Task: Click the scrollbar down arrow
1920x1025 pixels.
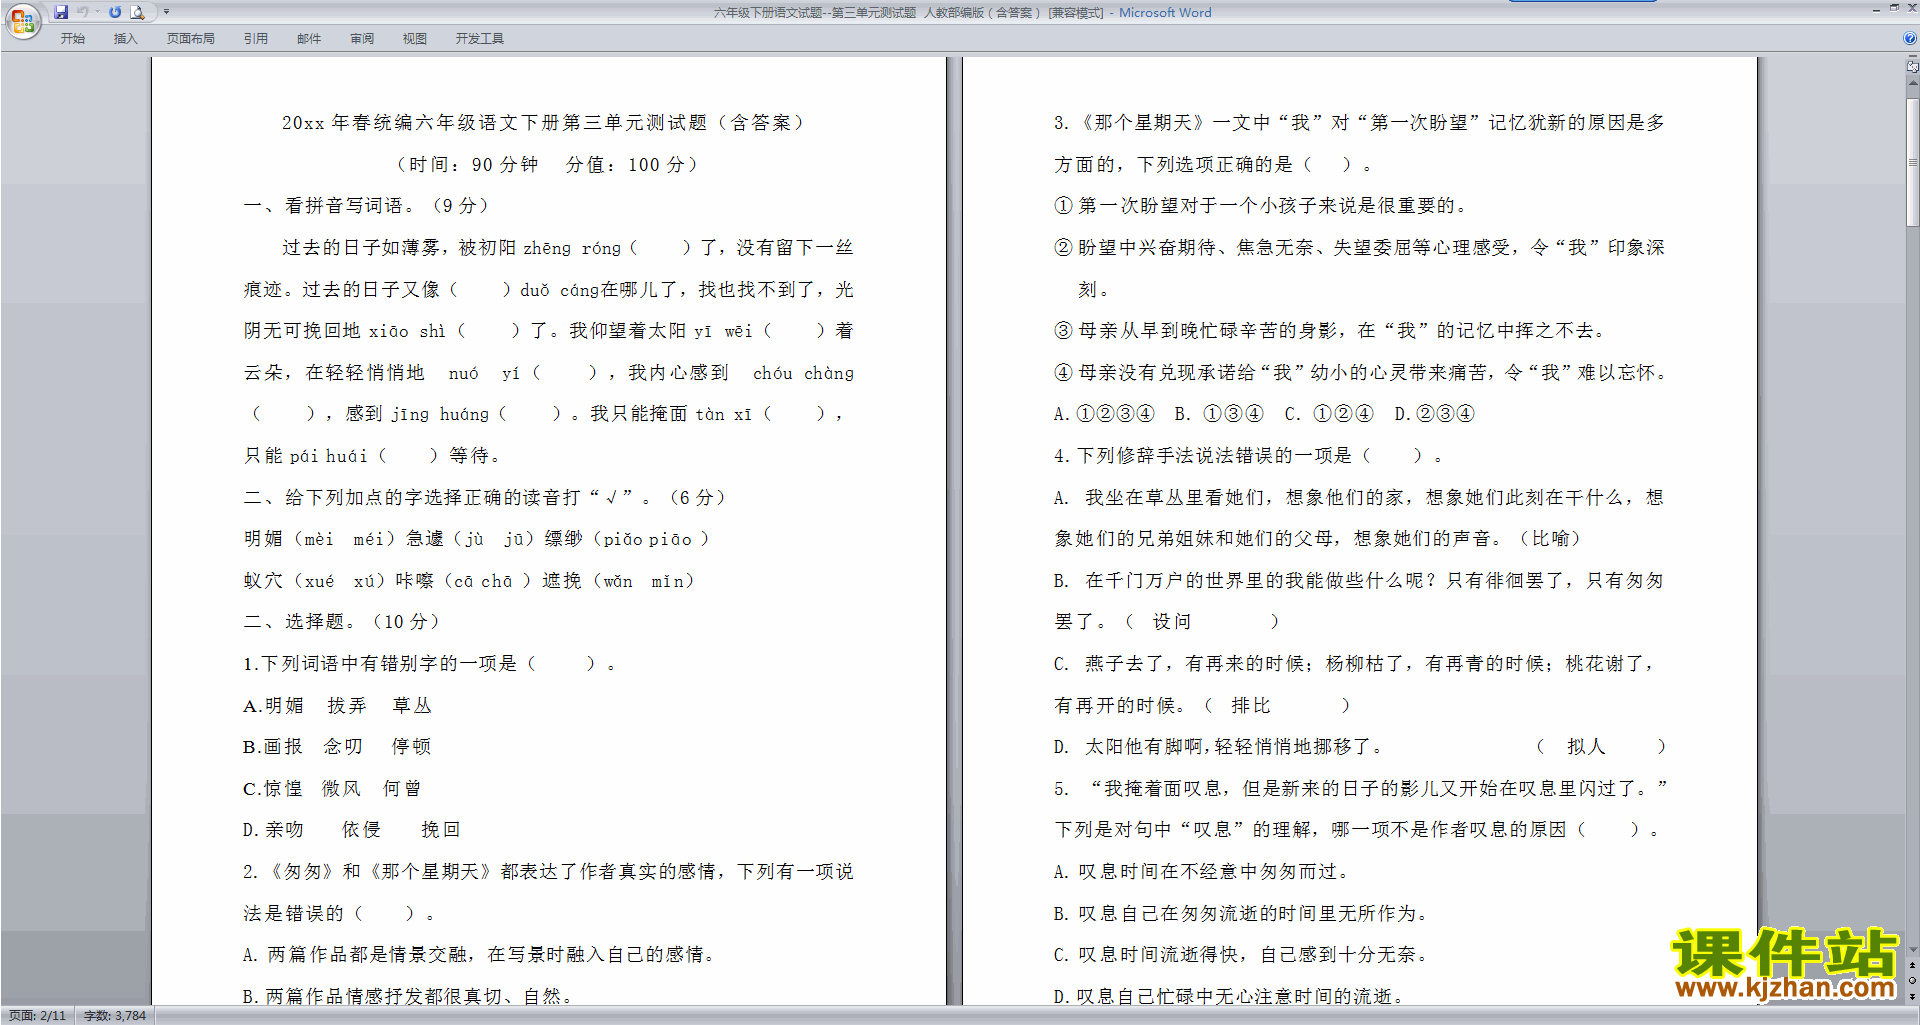Action: tap(1912, 950)
